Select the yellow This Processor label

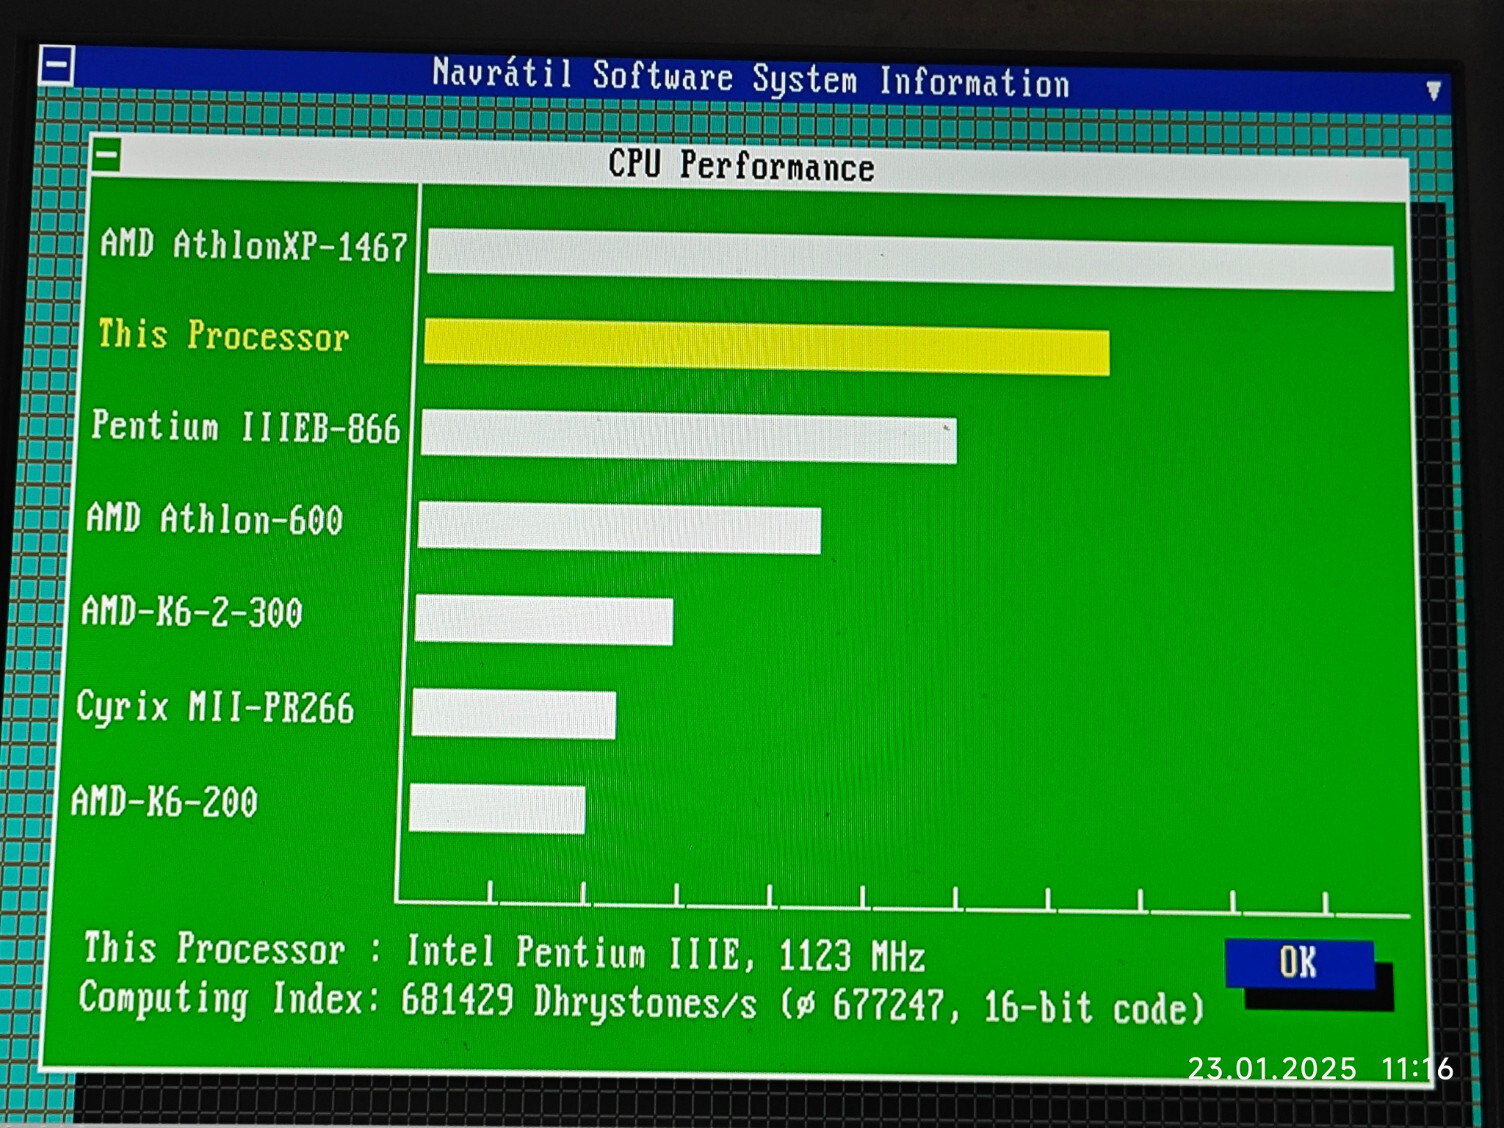click(x=224, y=335)
